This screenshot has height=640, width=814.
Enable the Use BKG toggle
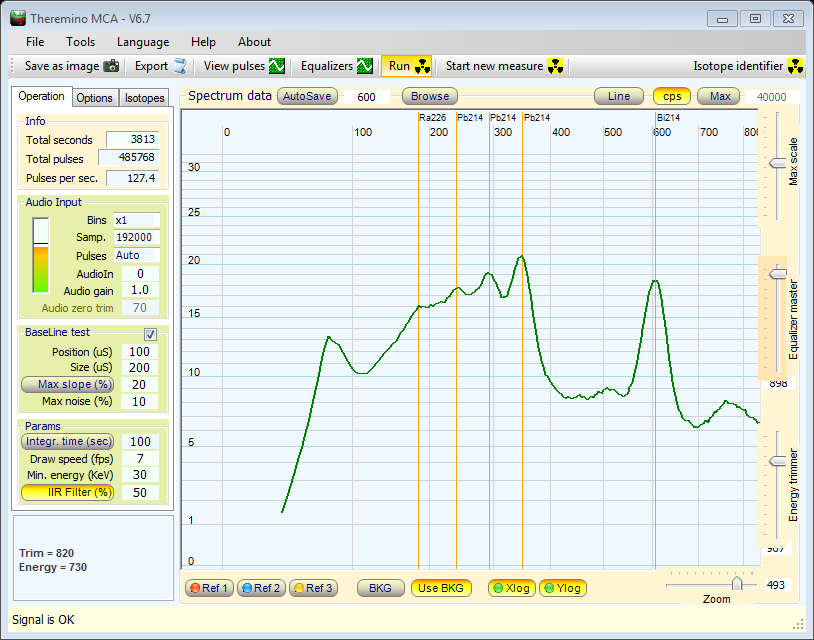(x=440, y=588)
